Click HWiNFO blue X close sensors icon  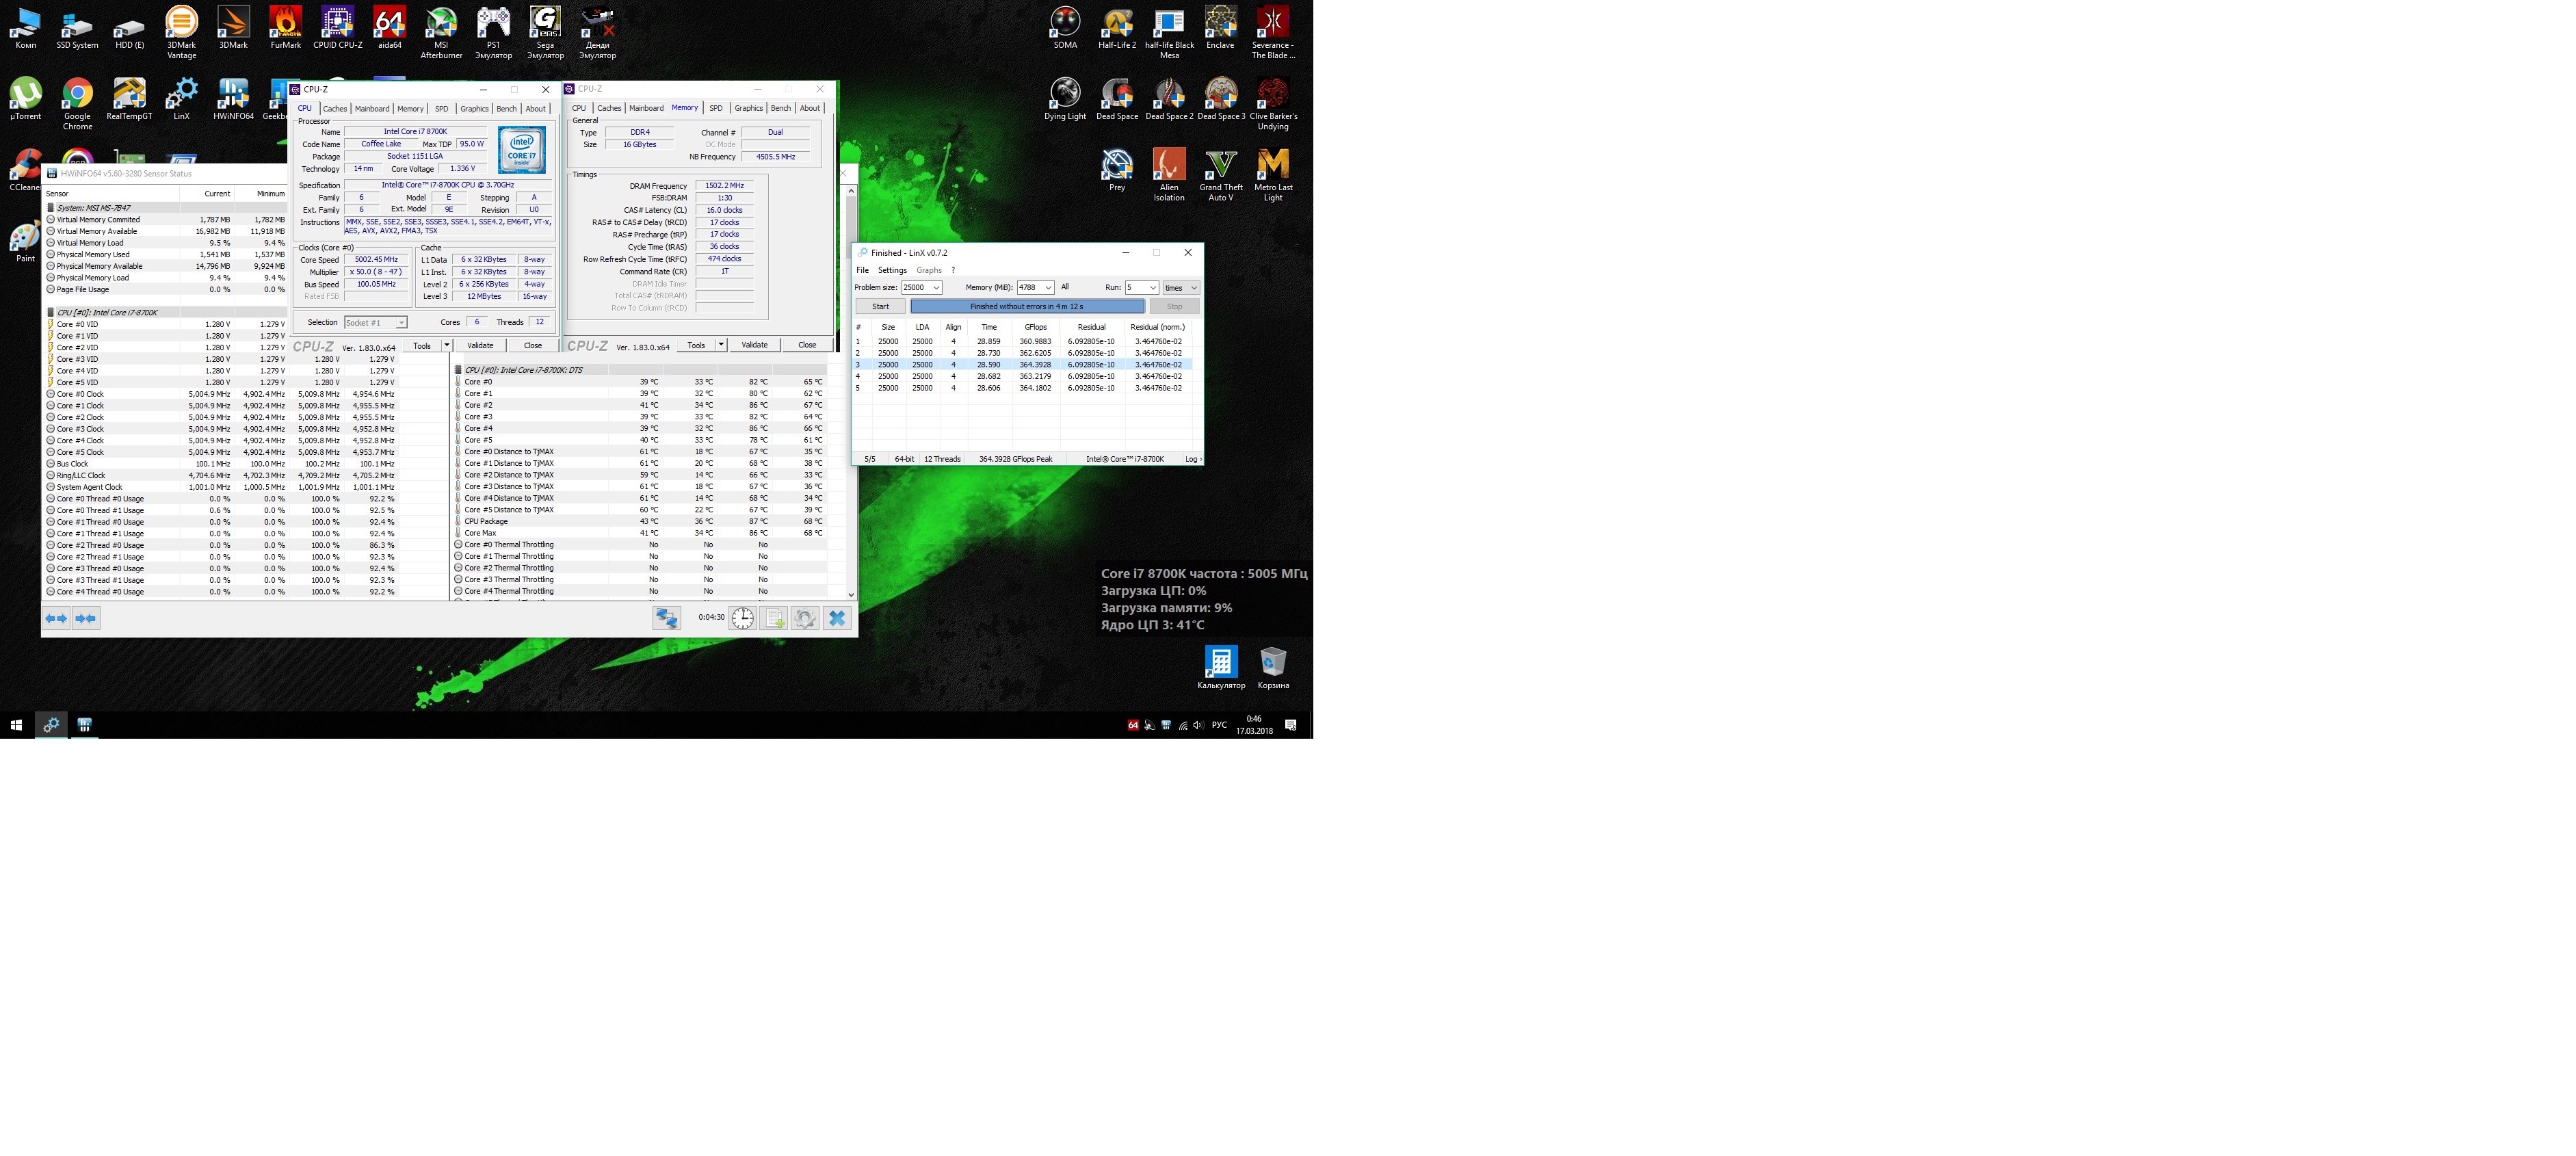[837, 619]
